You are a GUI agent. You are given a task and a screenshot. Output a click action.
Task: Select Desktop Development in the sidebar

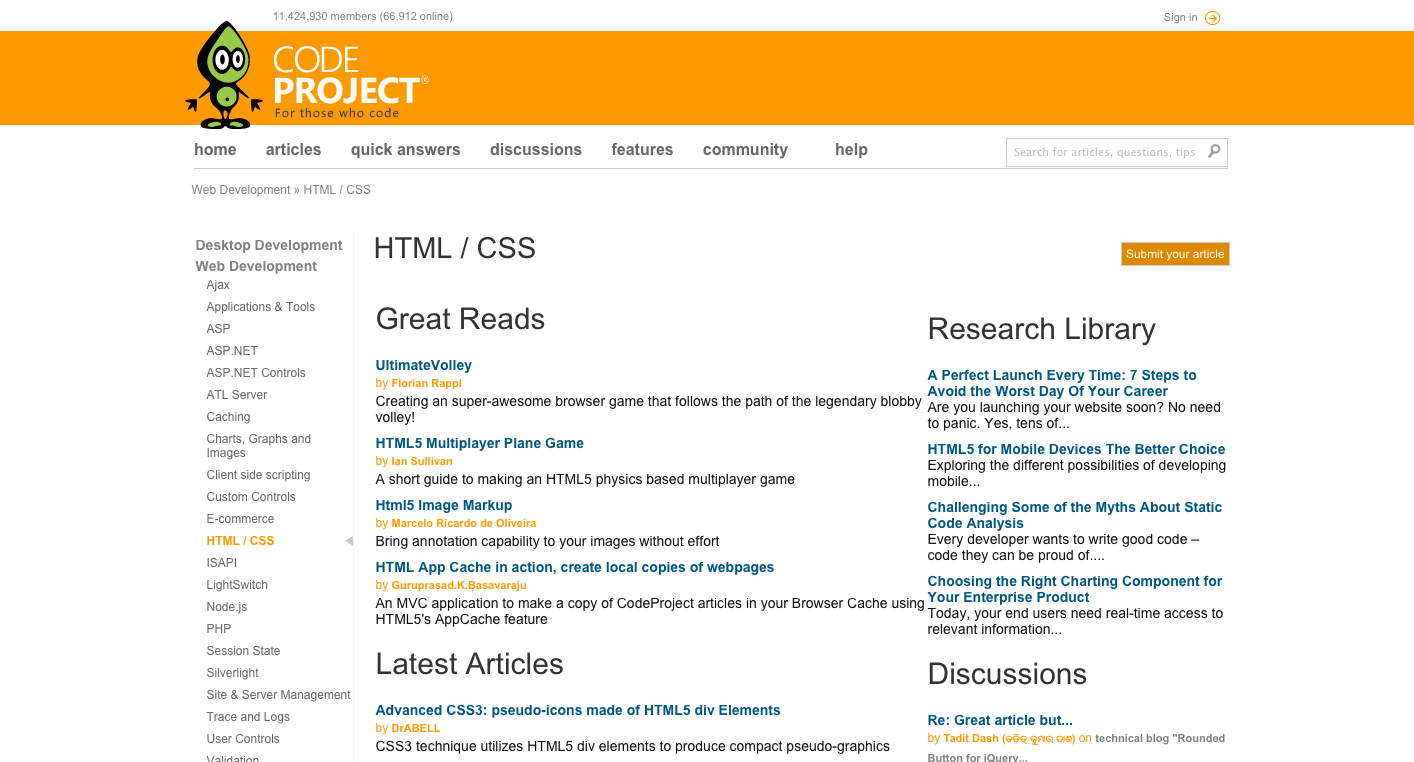pyautogui.click(x=269, y=245)
